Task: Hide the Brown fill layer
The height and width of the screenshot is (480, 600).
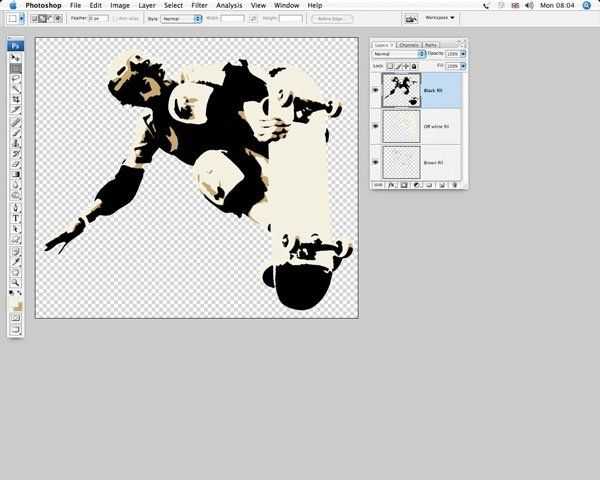Action: click(x=376, y=162)
